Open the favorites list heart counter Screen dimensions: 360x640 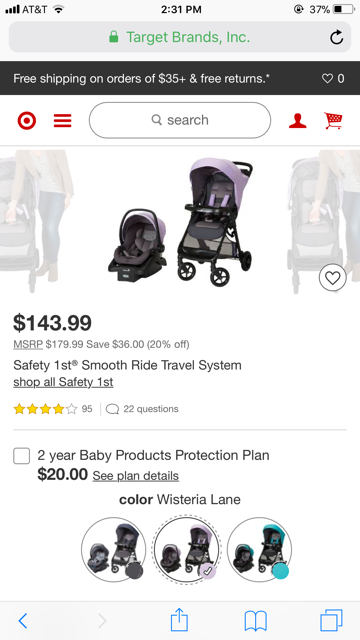click(x=333, y=78)
